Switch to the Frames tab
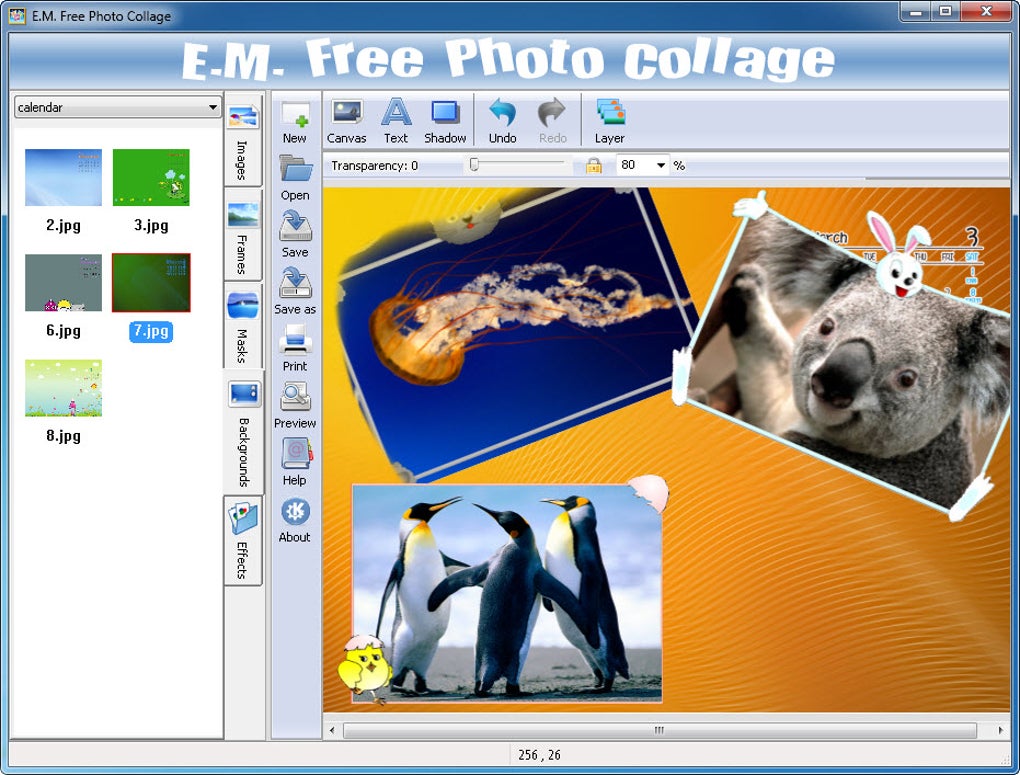 pos(243,235)
